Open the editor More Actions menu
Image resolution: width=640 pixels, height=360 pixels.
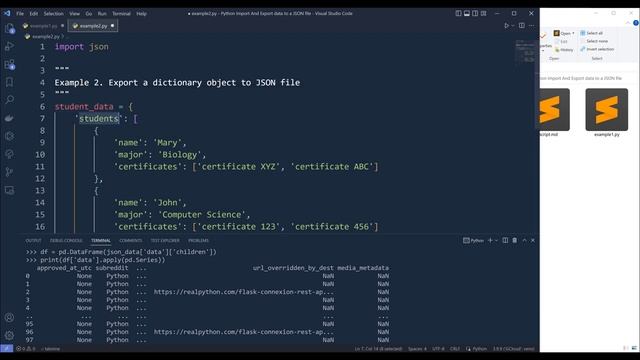(531, 25)
